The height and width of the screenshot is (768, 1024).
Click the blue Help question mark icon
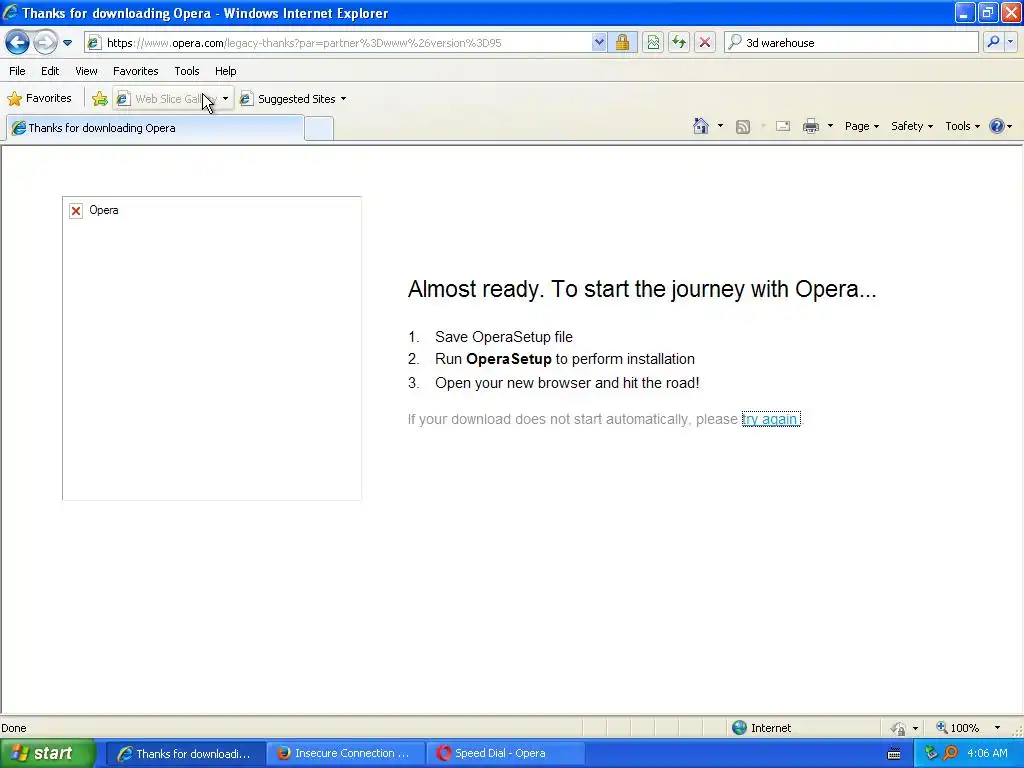pos(997,126)
